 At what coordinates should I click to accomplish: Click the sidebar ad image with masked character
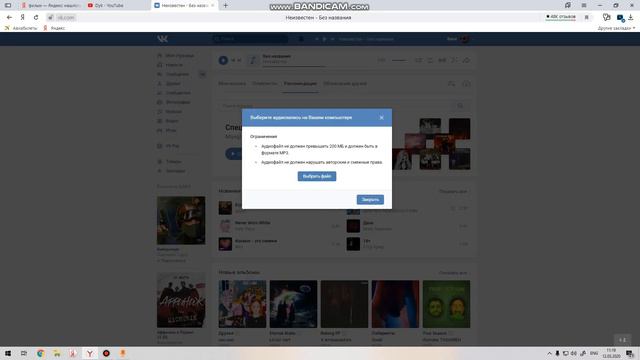(181, 220)
